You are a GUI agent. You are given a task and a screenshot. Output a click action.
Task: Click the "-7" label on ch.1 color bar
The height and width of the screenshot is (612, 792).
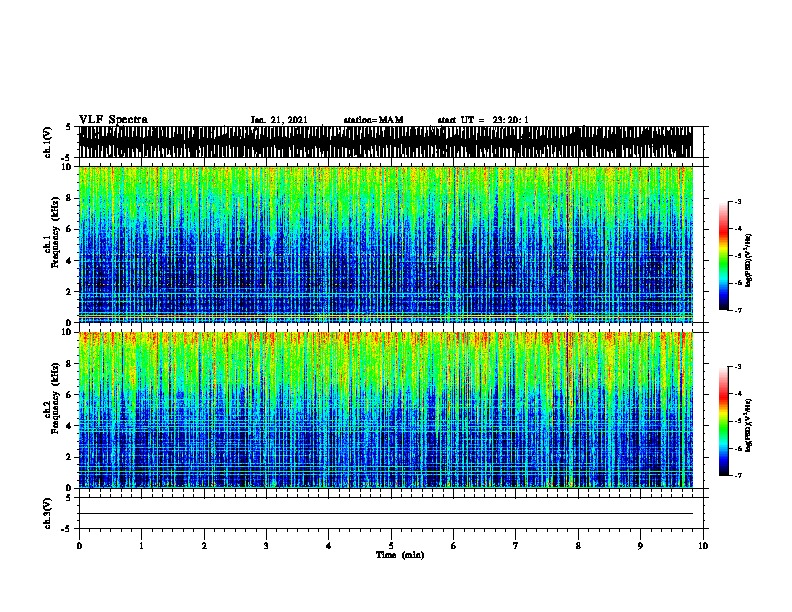tap(737, 310)
